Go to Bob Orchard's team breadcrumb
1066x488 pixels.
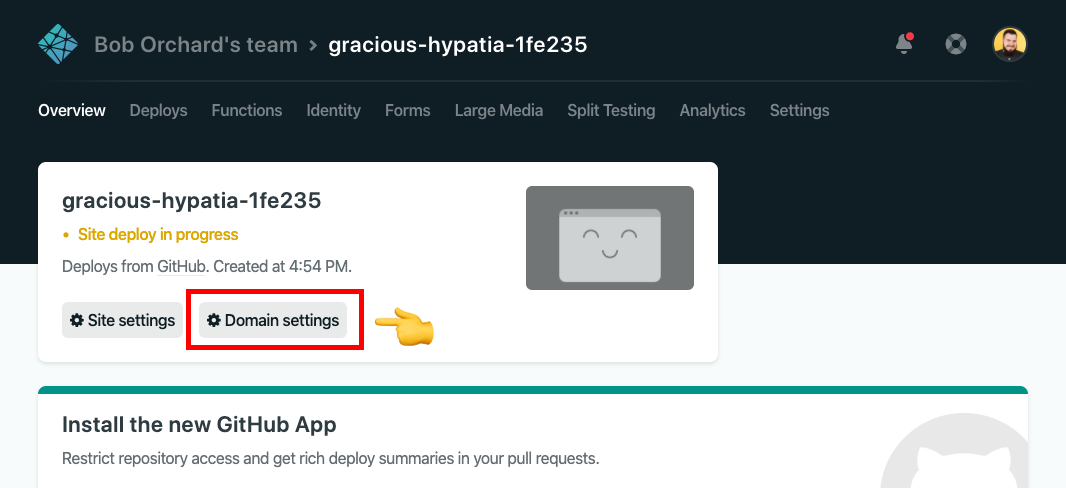[196, 45]
